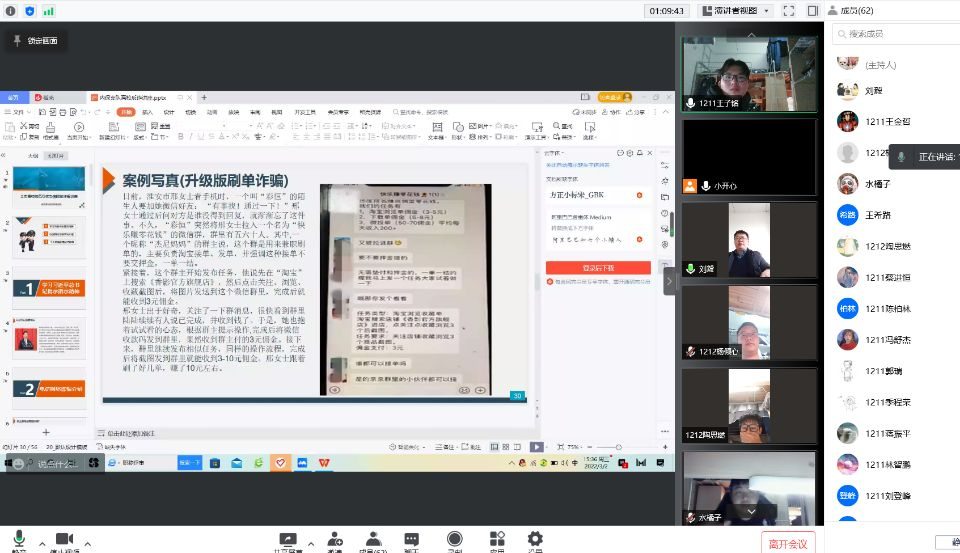Open the invite participants icon
Screen dimensions: 960x553
coord(336,539)
